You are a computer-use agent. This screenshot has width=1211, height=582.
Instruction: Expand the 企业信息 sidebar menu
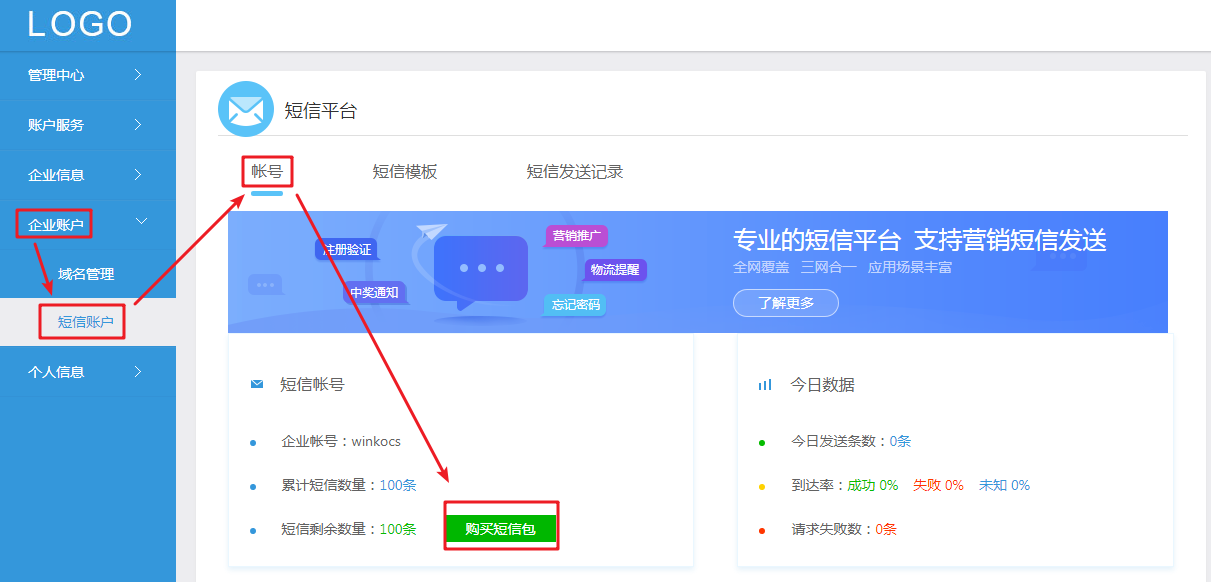point(87,175)
